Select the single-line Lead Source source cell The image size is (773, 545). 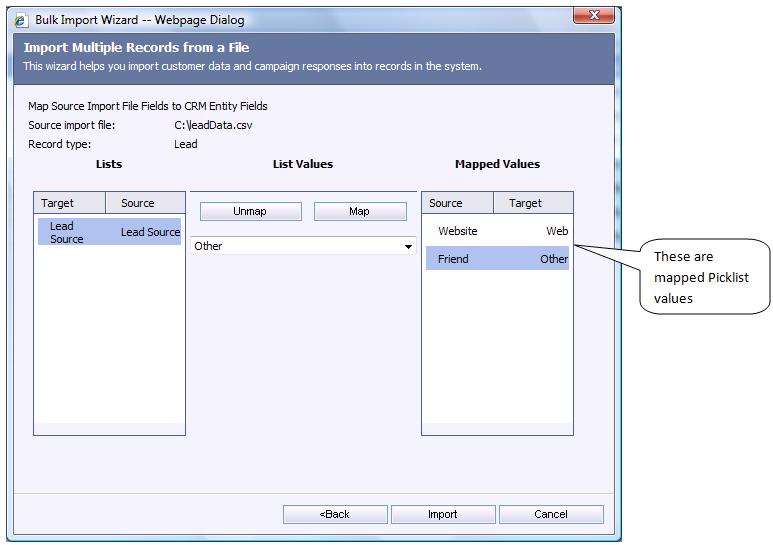(x=150, y=232)
